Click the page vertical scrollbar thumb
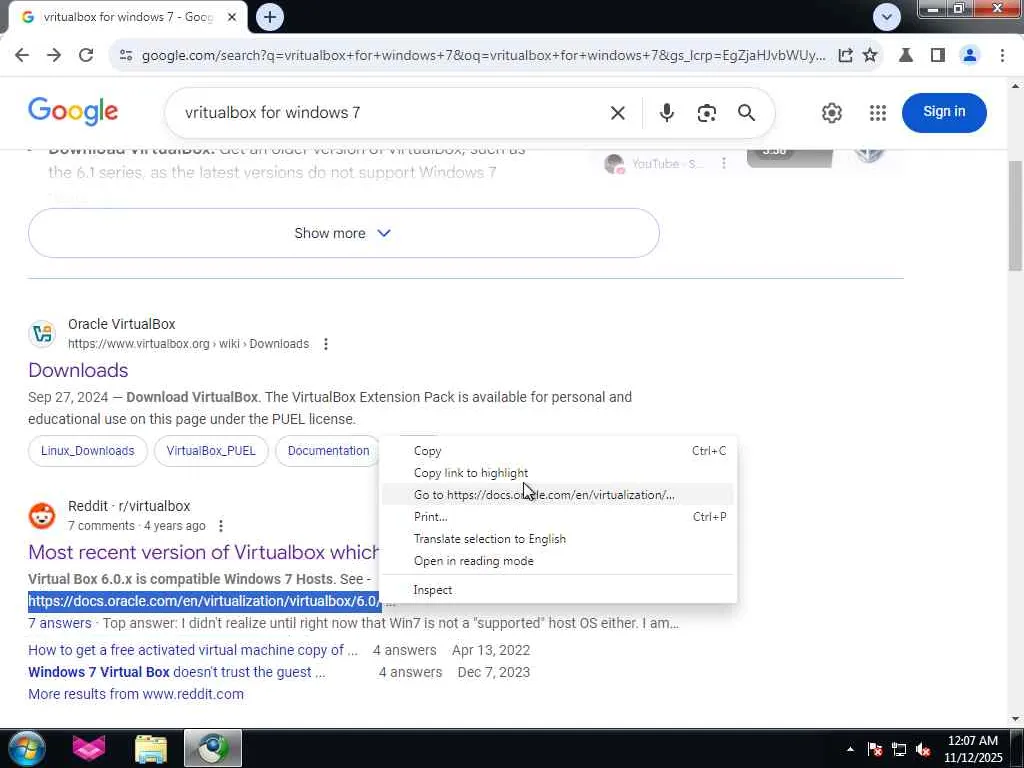Screen dimensions: 1024x768 click(x=1016, y=216)
